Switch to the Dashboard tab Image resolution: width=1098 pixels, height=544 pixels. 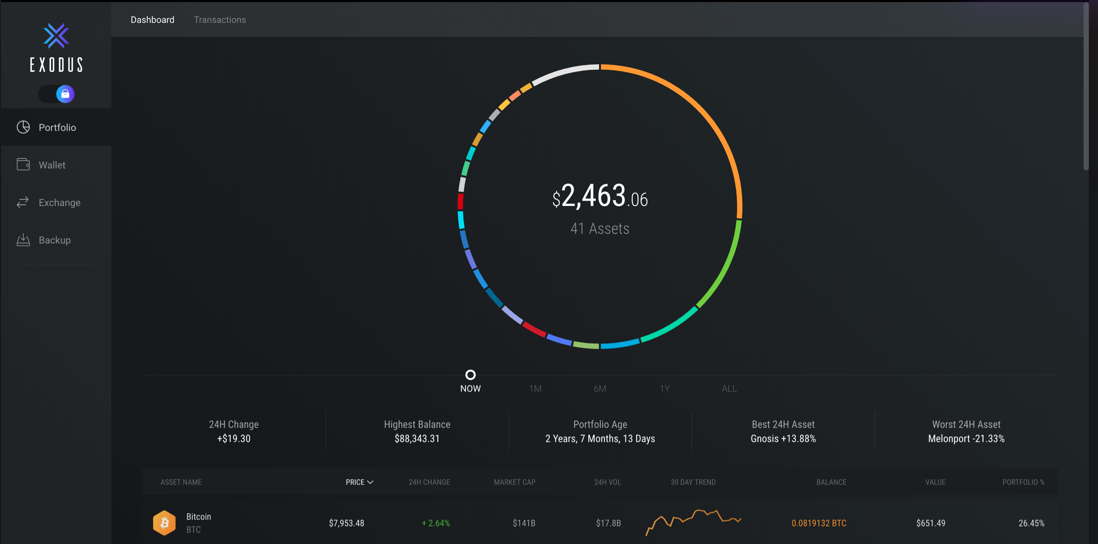[x=152, y=20]
